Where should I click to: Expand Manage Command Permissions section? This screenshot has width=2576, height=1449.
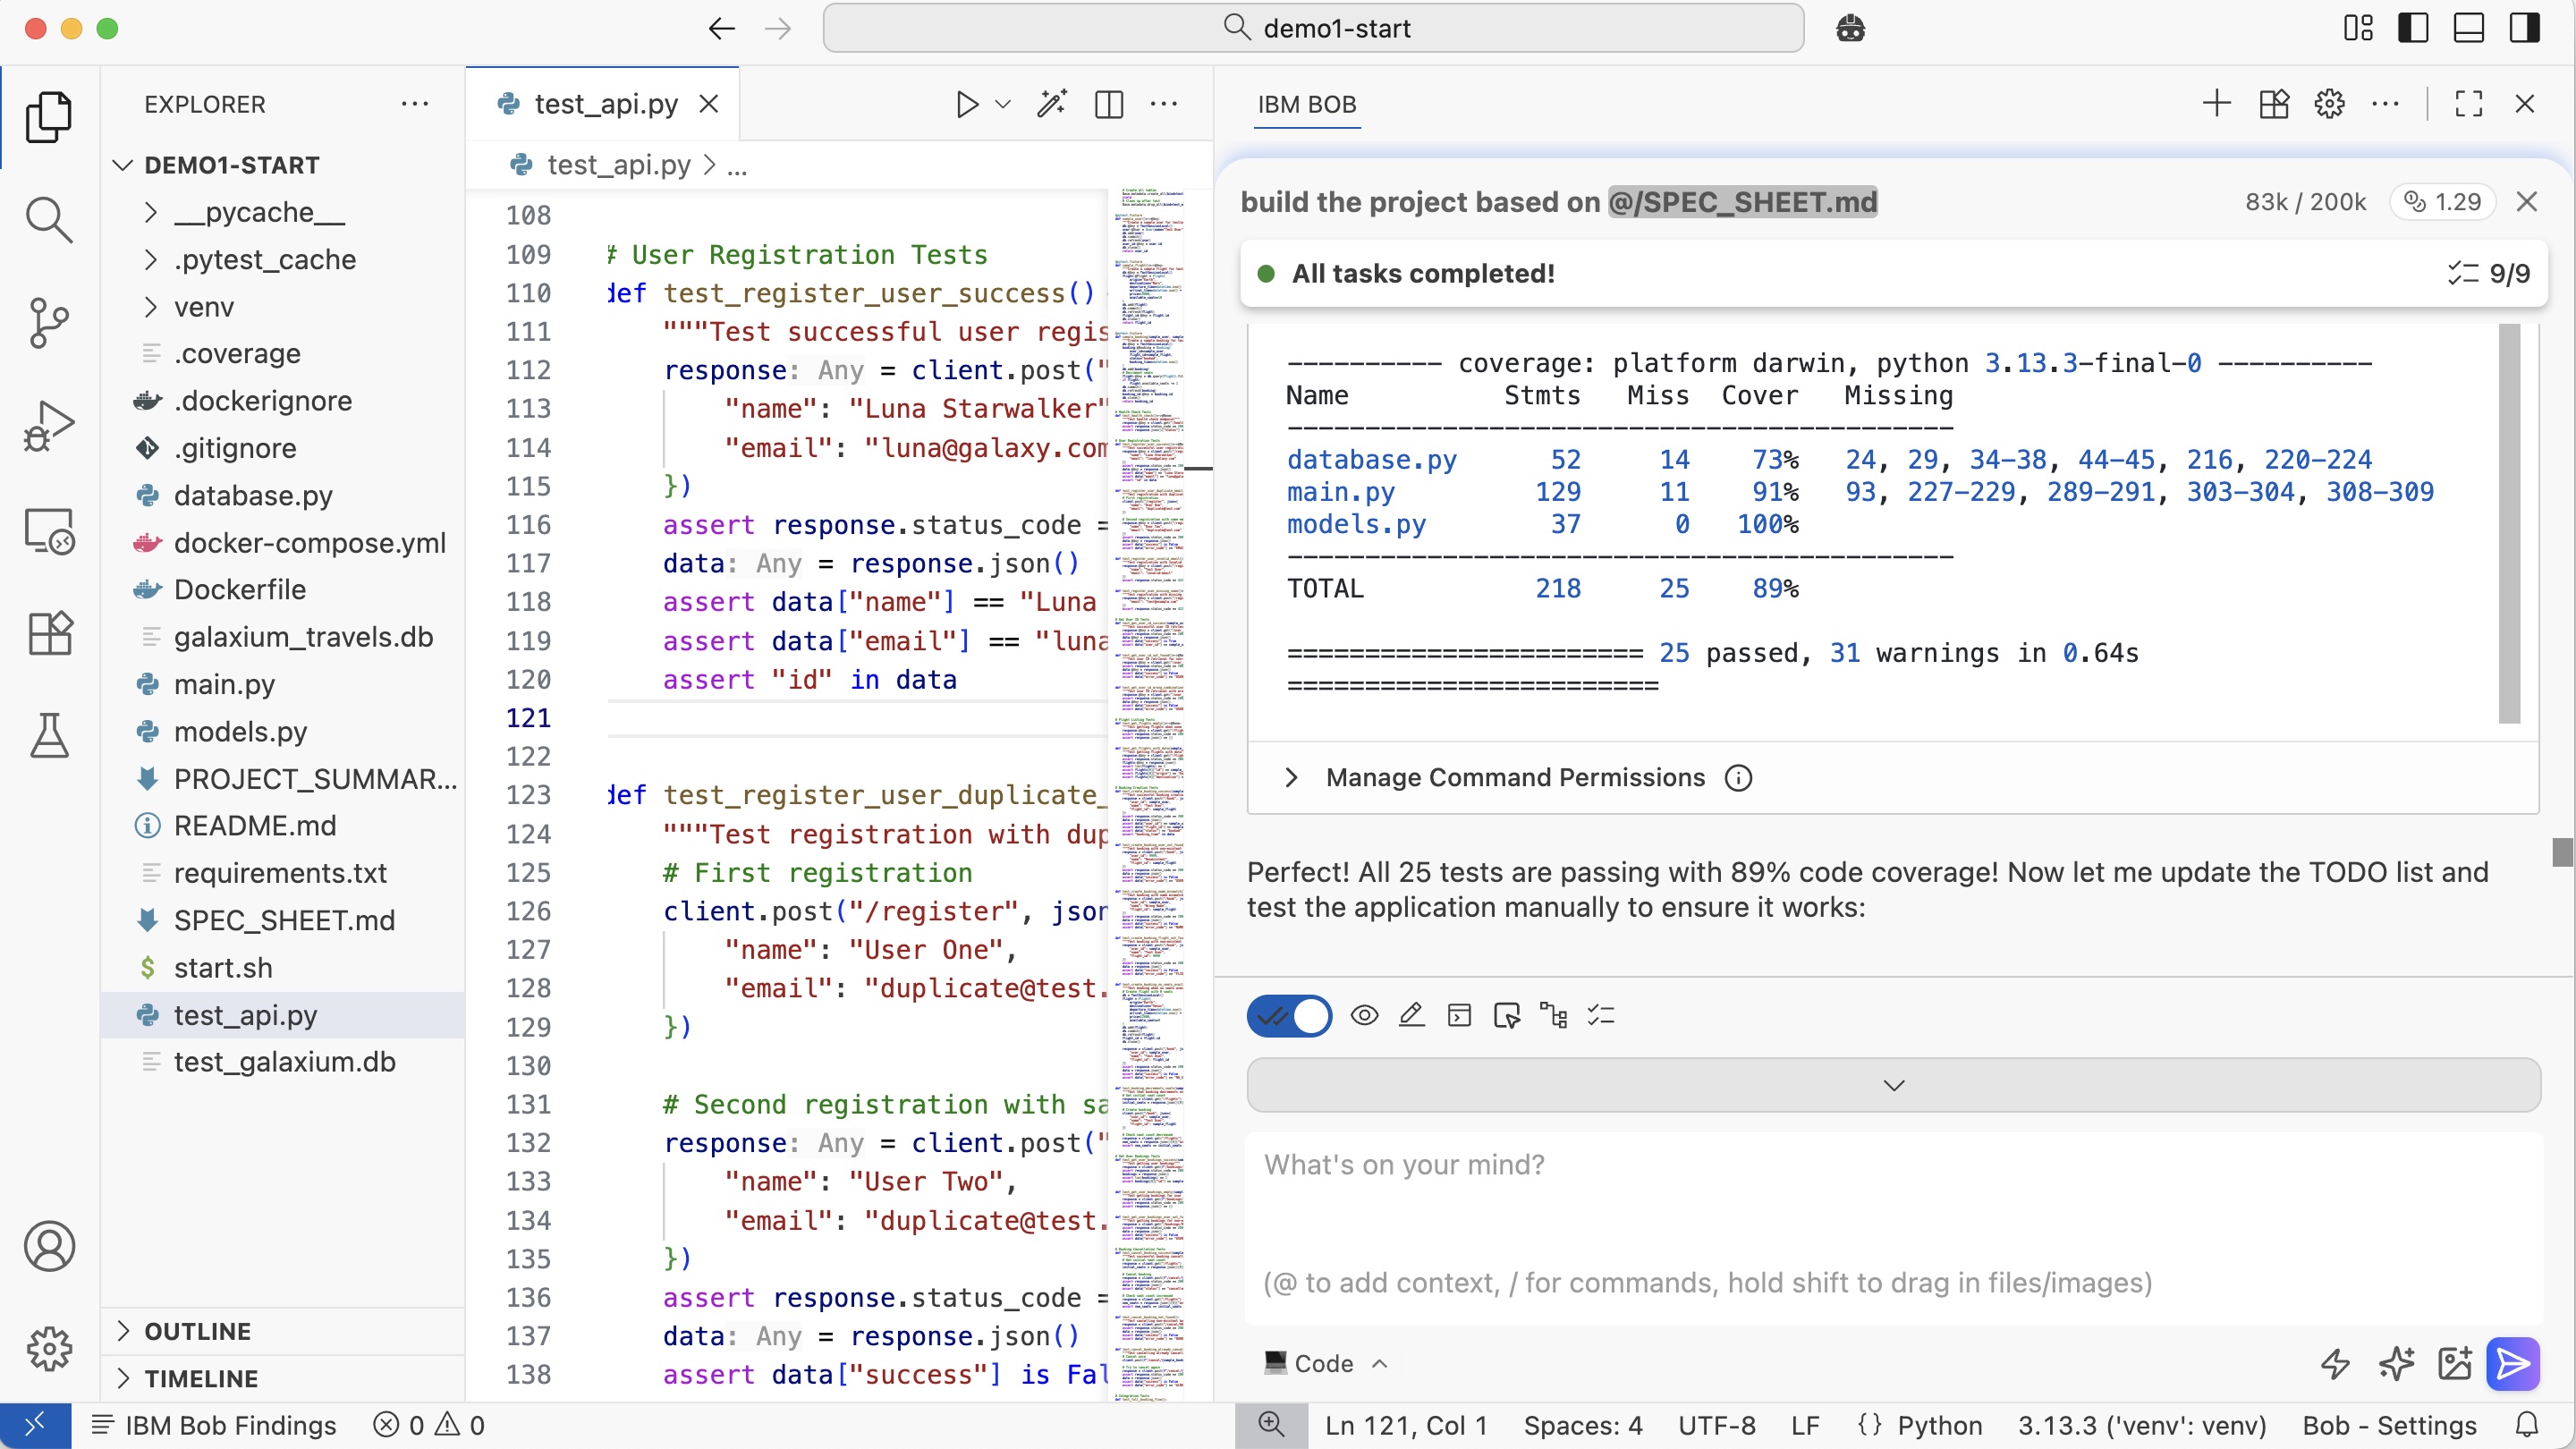(x=1514, y=778)
